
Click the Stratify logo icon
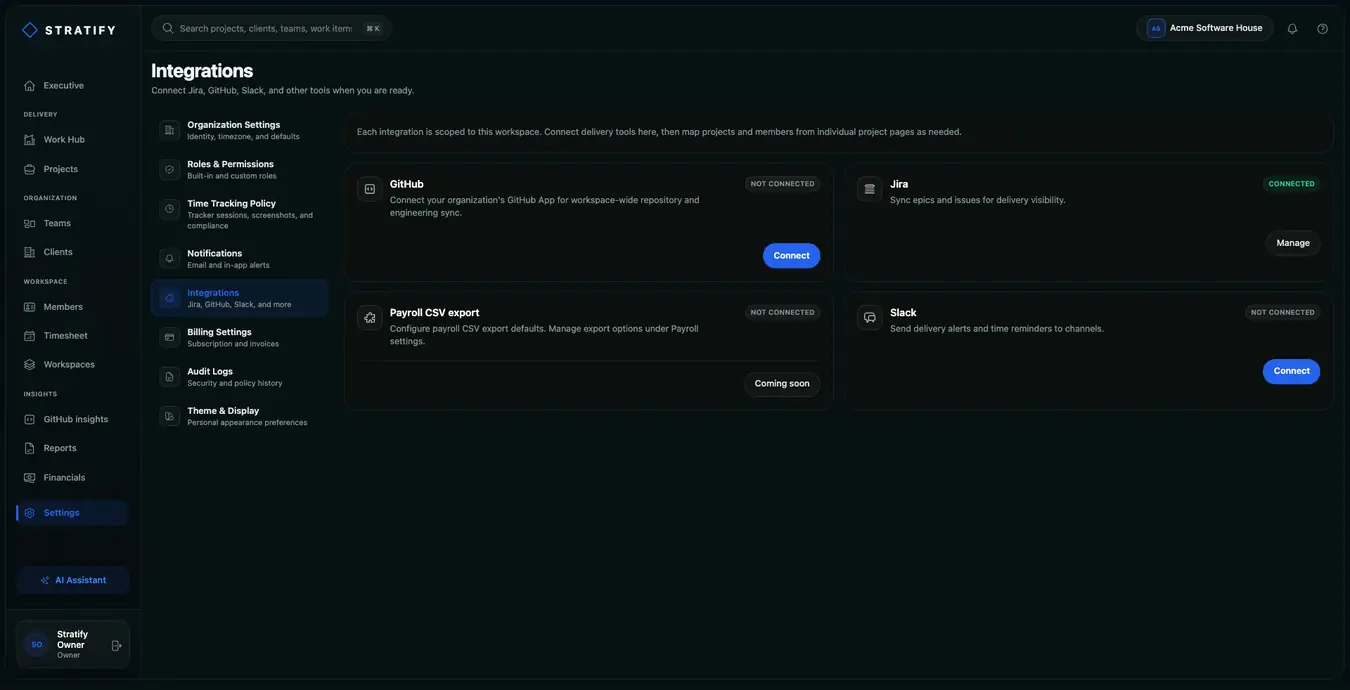[30, 30]
